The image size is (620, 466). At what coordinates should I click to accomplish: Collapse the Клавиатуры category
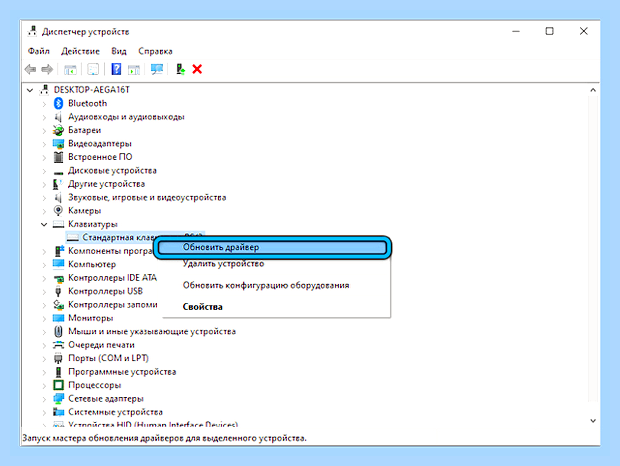click(x=44, y=225)
